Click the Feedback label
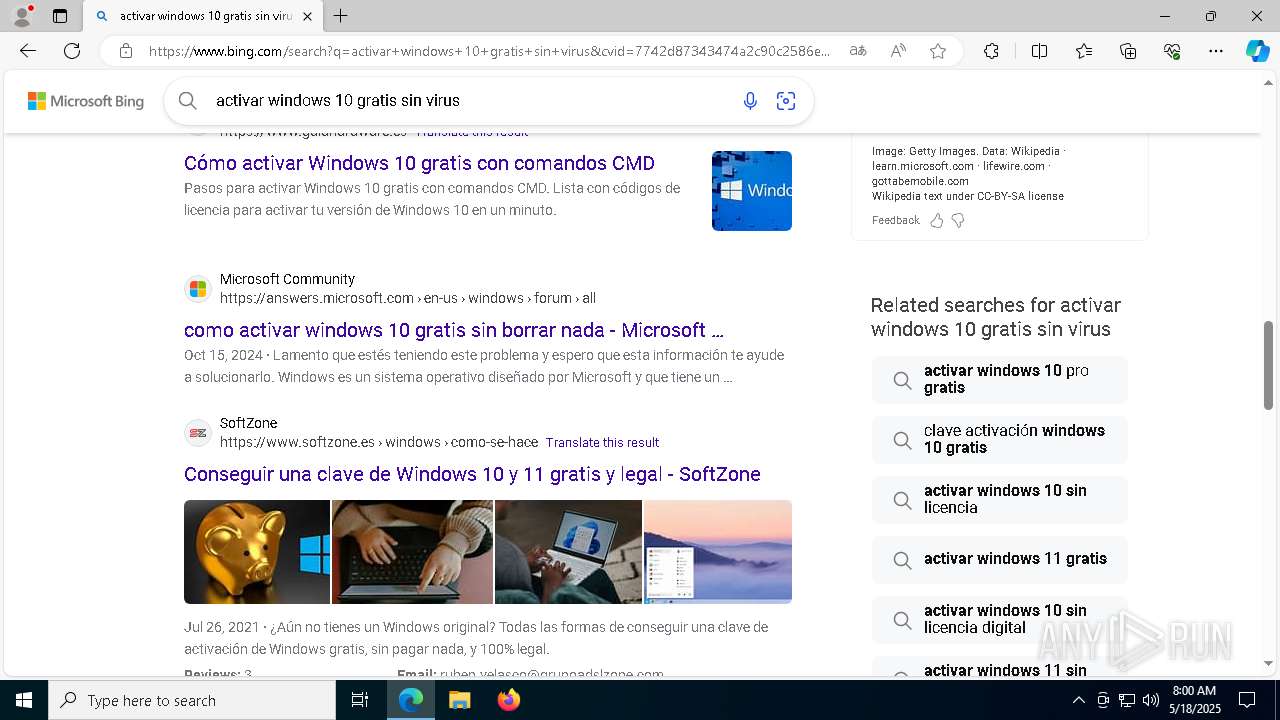 point(895,220)
